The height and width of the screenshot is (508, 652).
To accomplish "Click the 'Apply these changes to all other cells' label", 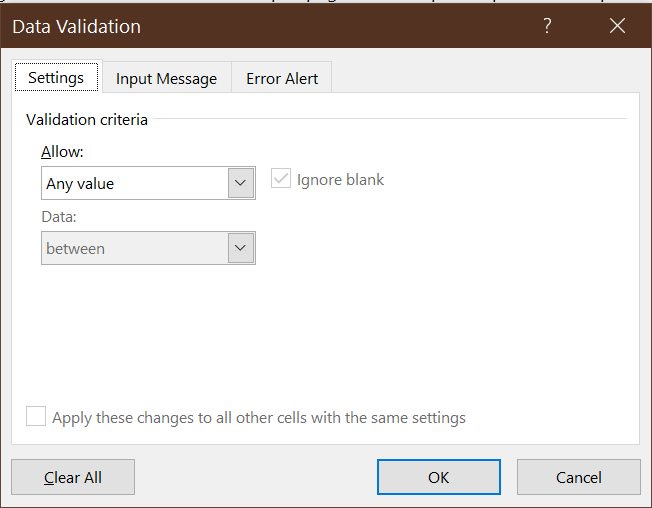I will coord(259,418).
